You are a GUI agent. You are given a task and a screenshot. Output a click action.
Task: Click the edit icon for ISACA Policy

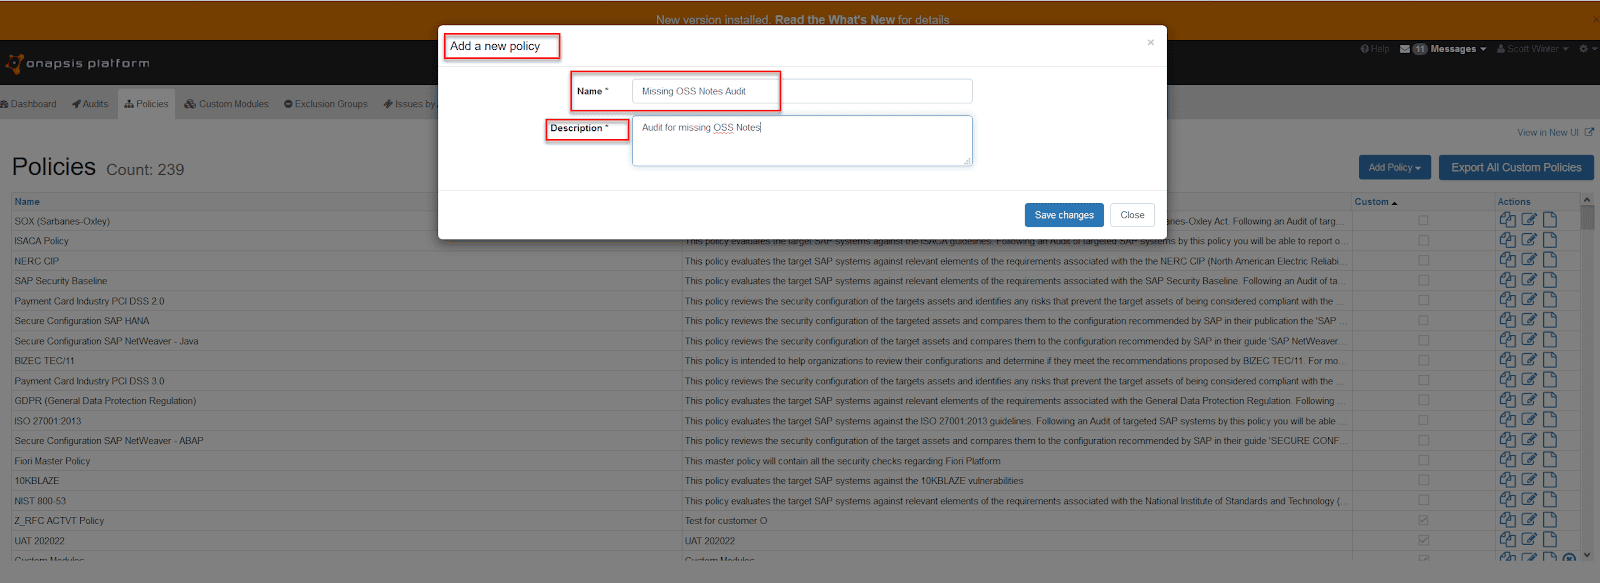1529,240
